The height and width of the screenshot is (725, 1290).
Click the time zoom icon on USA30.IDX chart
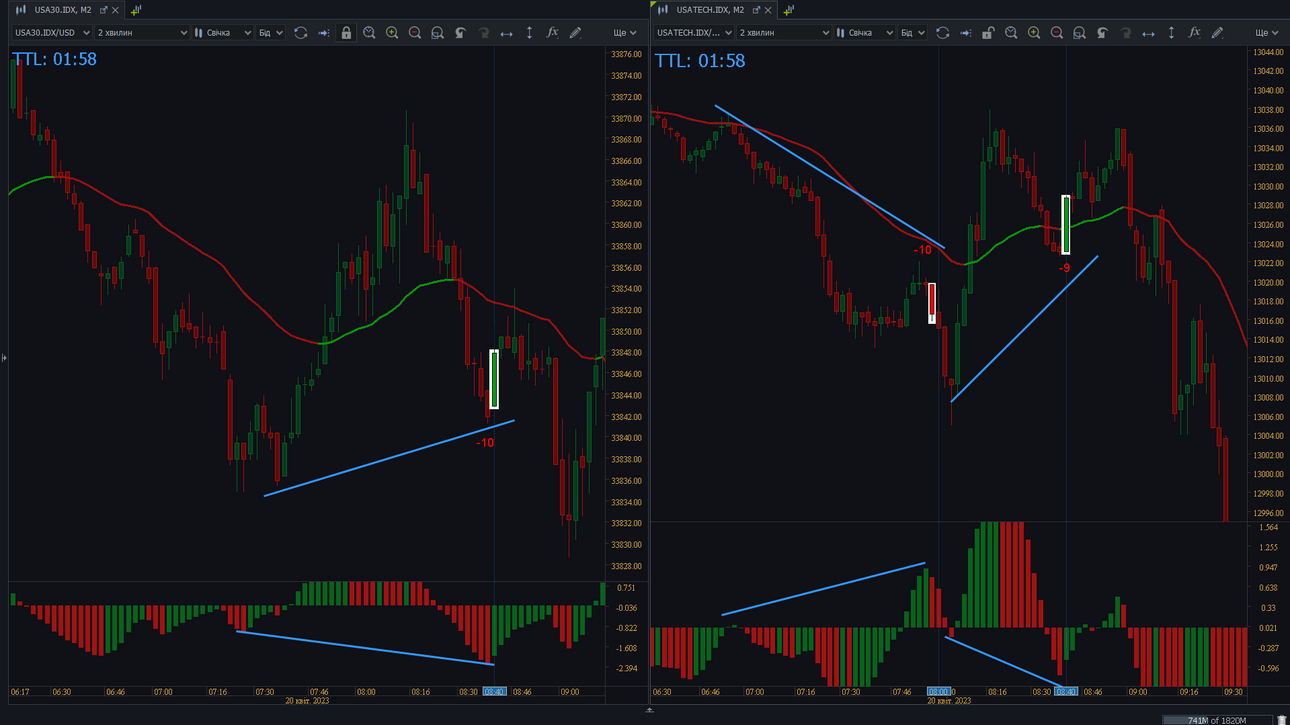(x=369, y=33)
